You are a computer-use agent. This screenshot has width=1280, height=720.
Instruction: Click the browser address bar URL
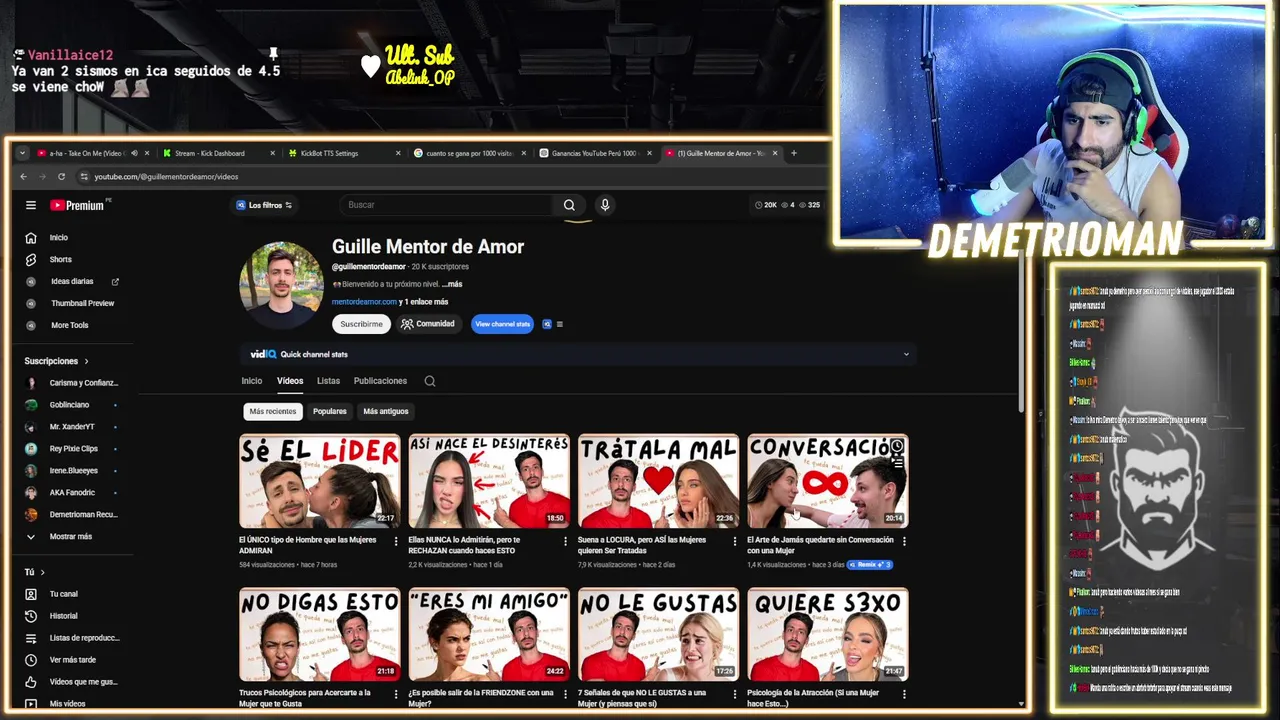[166, 177]
